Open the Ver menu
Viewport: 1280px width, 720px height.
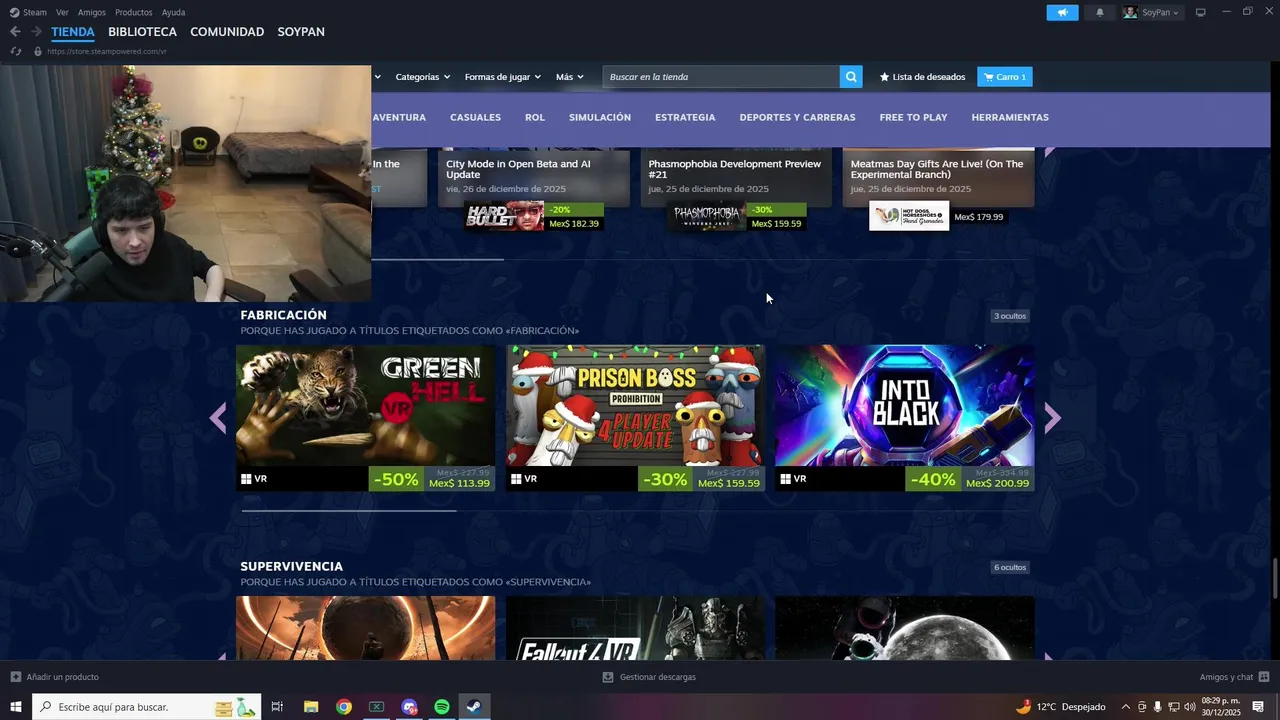coord(62,12)
